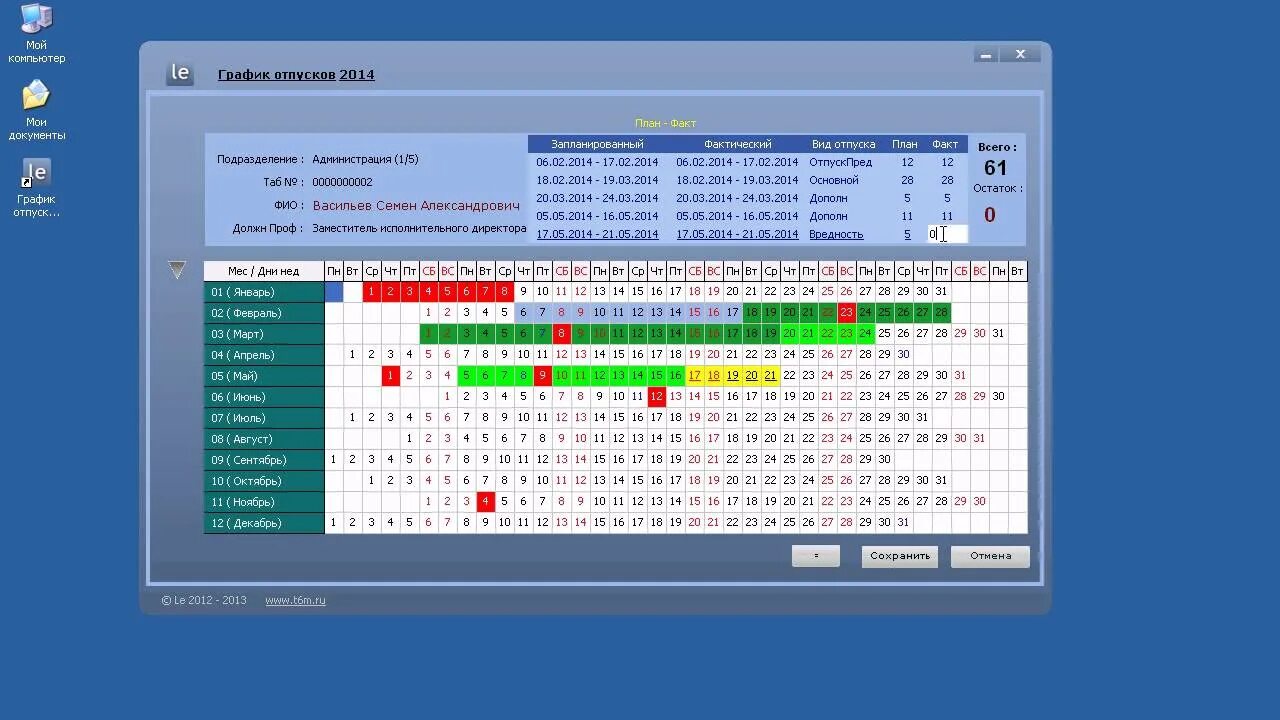The image size is (1280, 720).
Task: Close the График отпусков window
Action: coord(1020,55)
